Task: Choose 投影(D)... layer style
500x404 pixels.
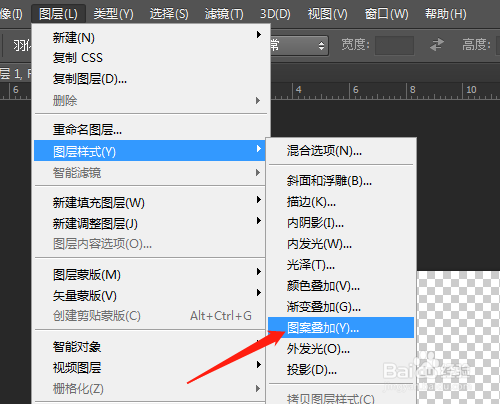Action: point(341,370)
